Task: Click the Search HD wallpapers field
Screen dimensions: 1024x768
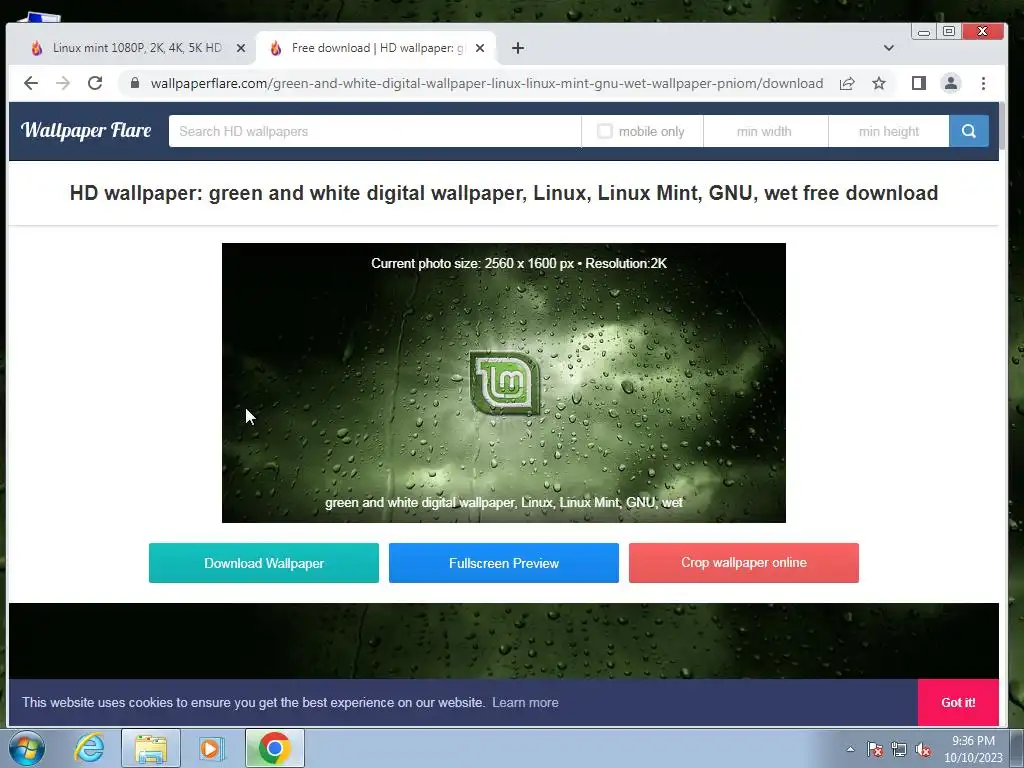Action: coord(375,131)
